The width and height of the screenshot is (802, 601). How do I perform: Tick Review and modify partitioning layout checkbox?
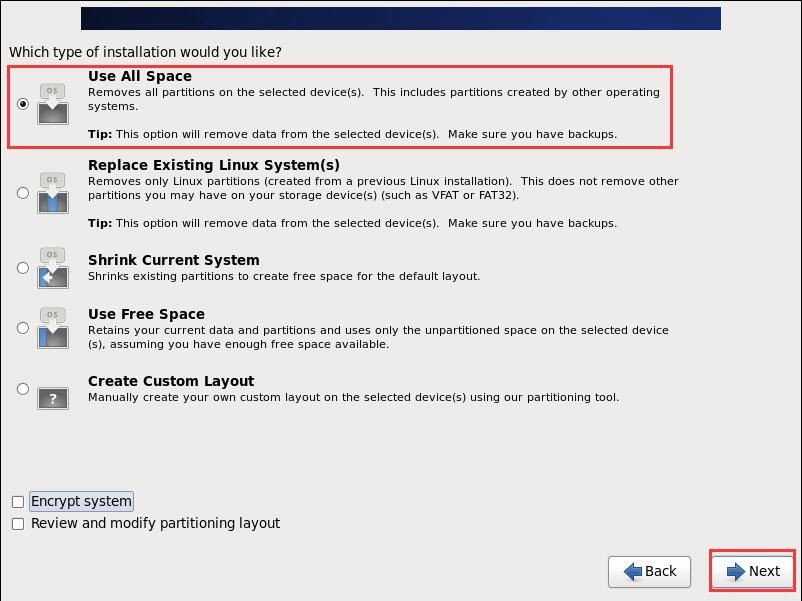[x=18, y=523]
